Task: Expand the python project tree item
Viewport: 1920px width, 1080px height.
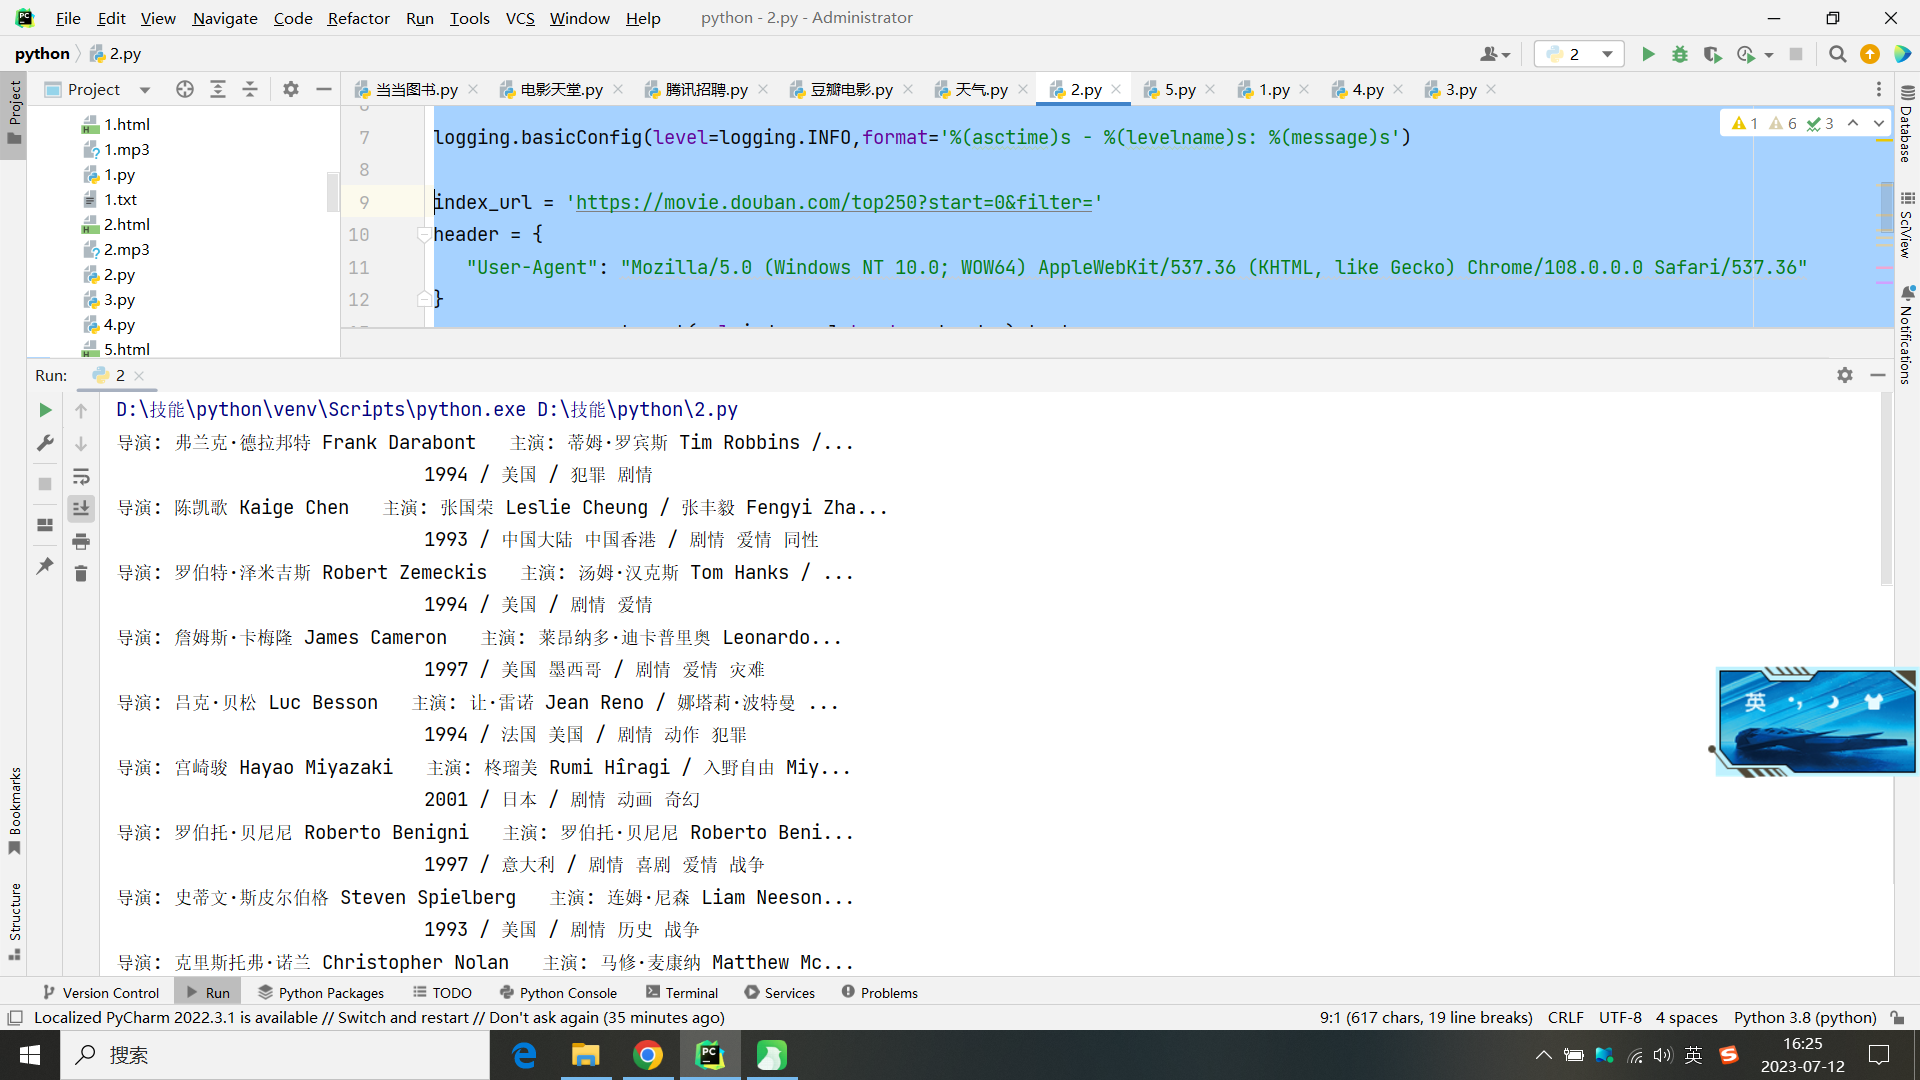Action: coord(41,53)
